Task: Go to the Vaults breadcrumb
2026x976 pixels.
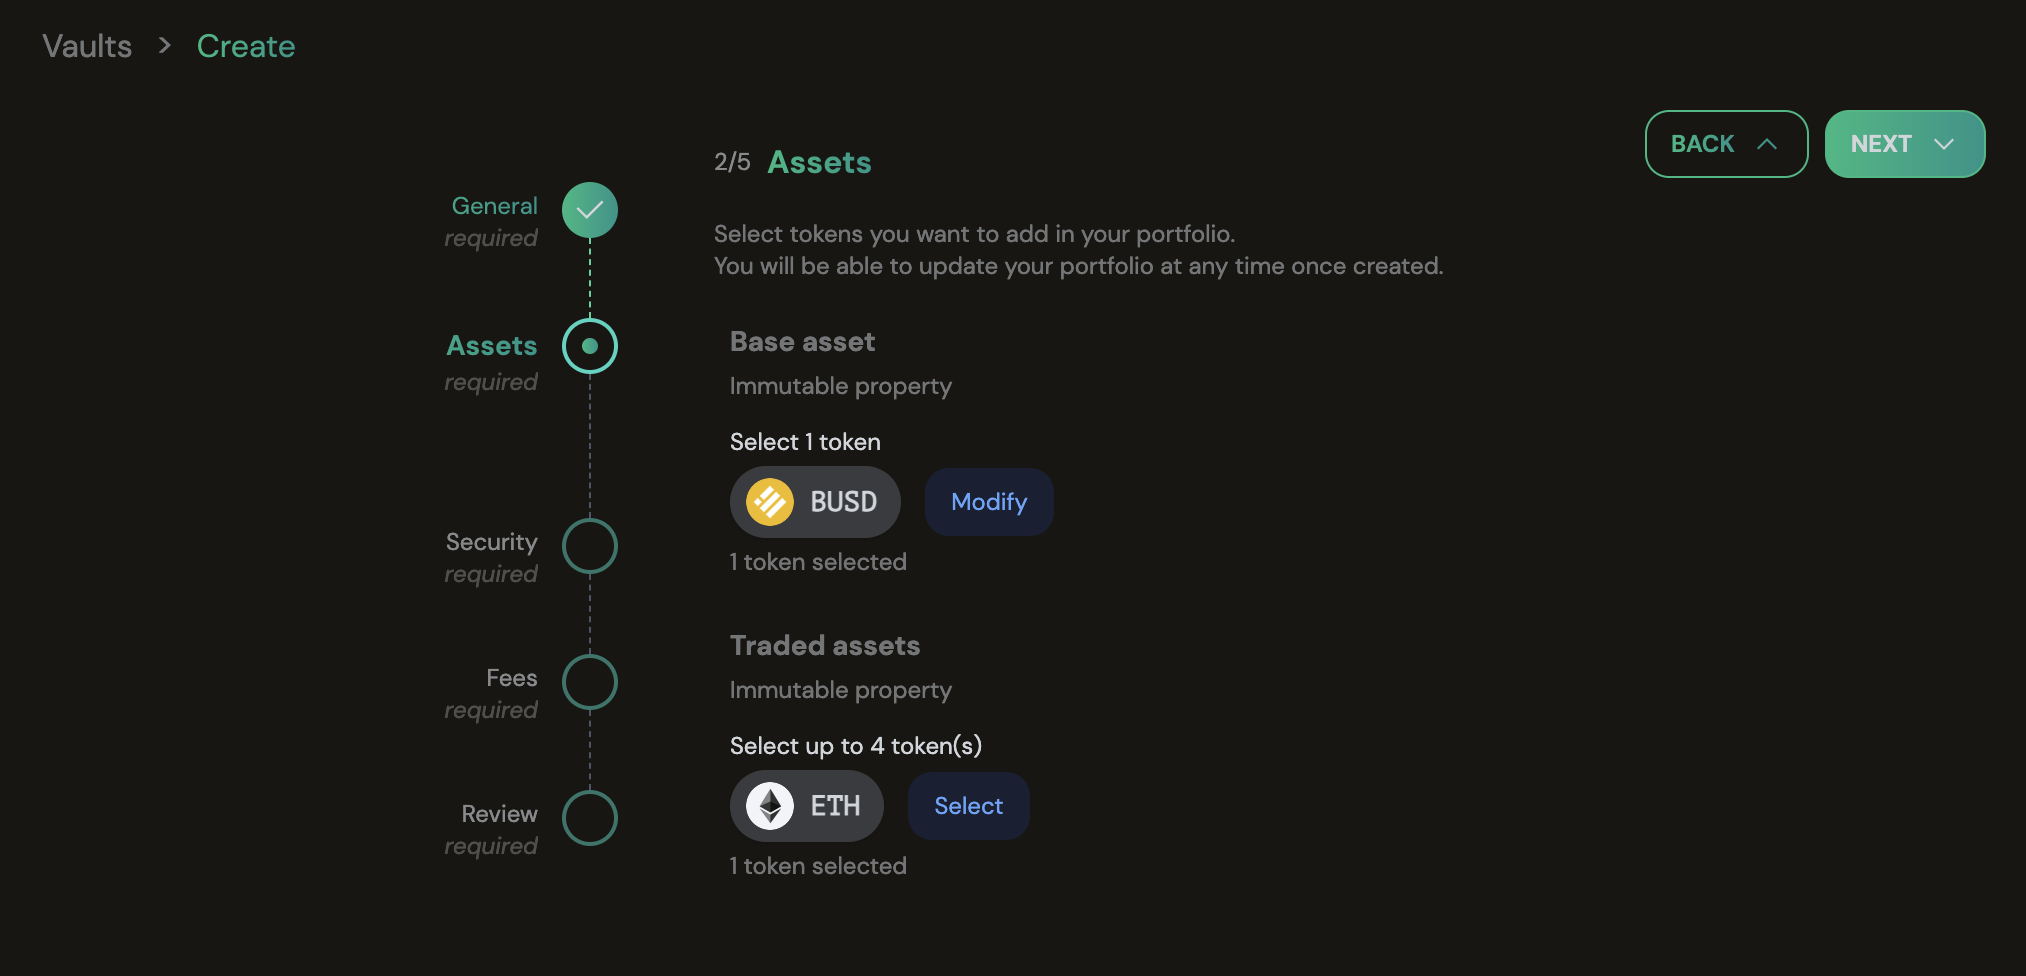Action: coord(87,46)
